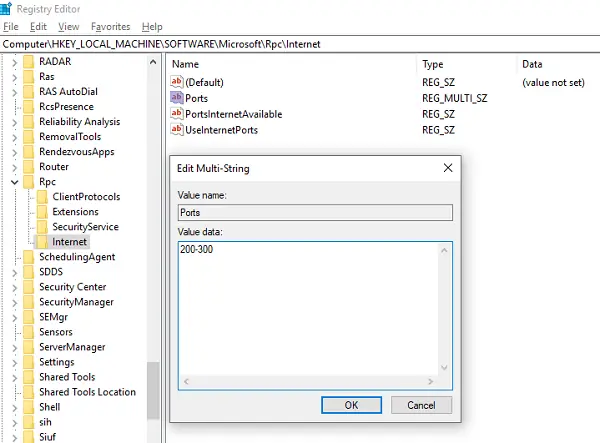Confirm the dialog with OK

pyautogui.click(x=350, y=405)
